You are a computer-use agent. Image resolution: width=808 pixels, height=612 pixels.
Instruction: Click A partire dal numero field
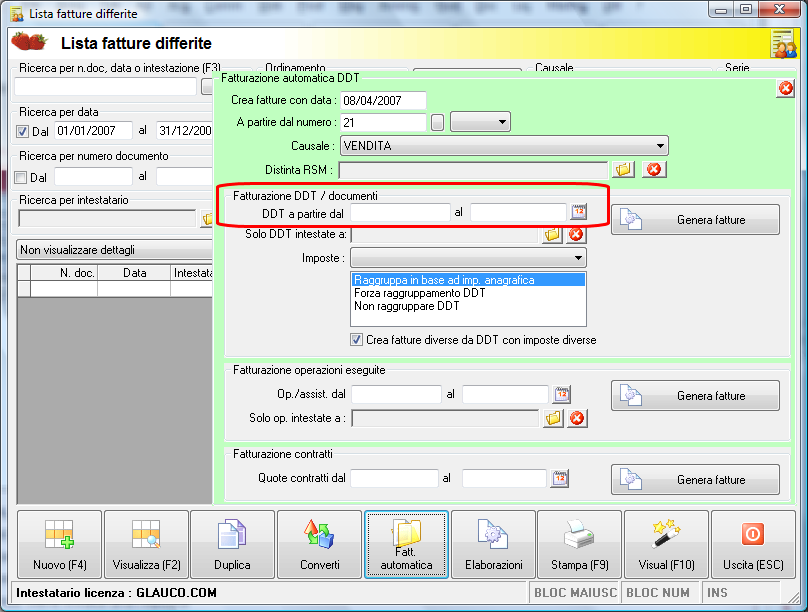coord(383,122)
